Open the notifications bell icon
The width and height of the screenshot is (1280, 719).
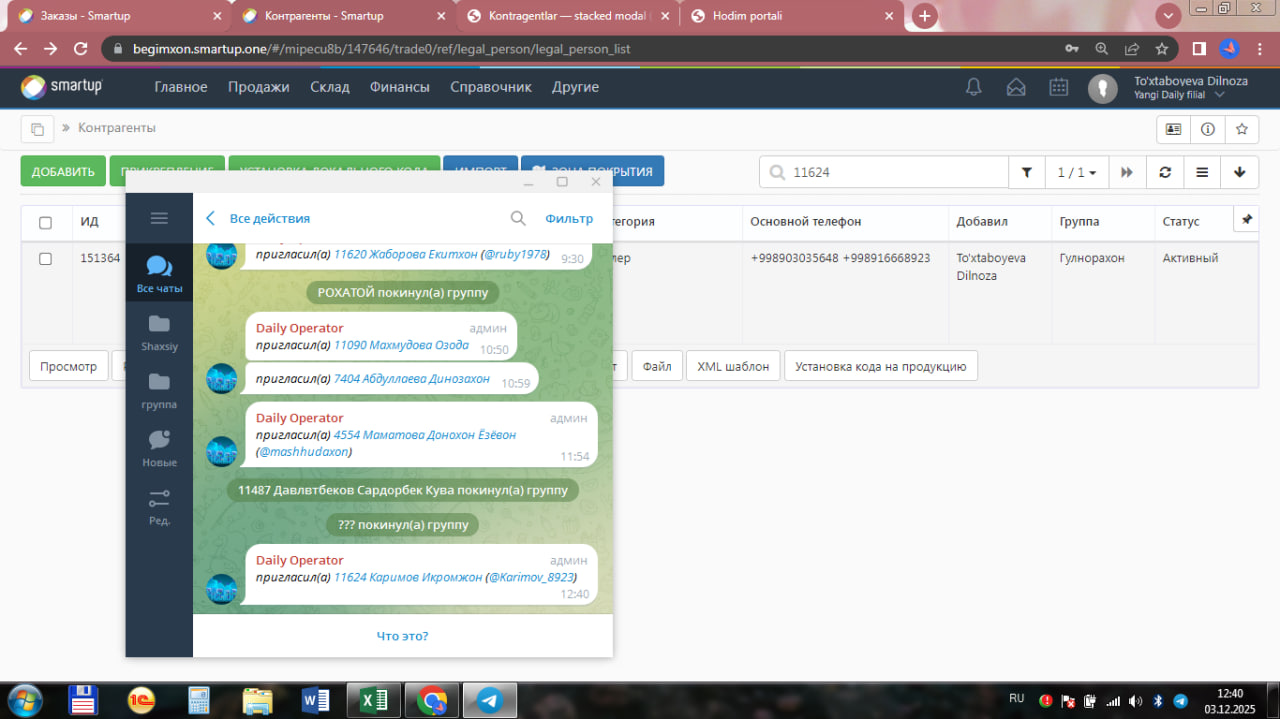click(973, 88)
